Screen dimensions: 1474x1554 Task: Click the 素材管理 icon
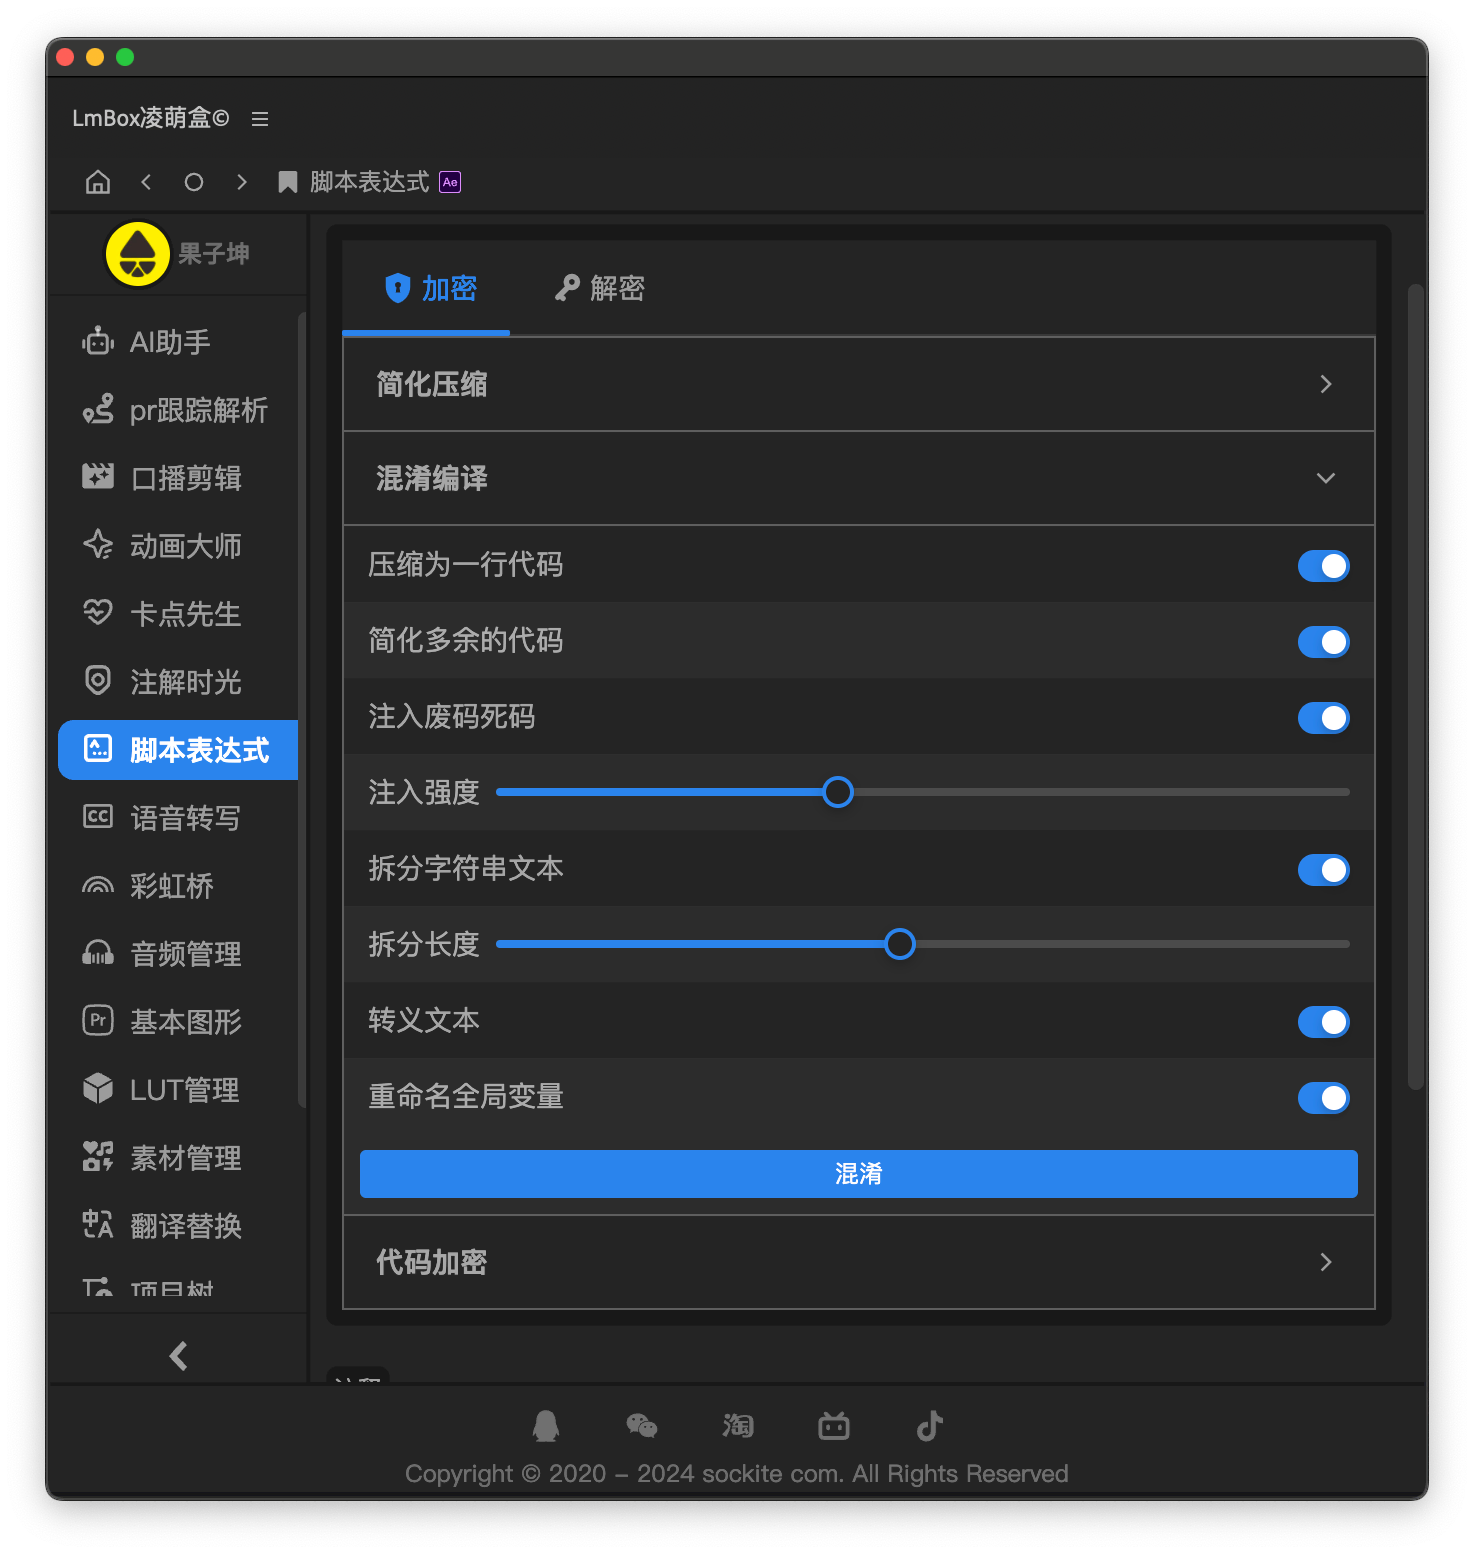coord(98,1156)
